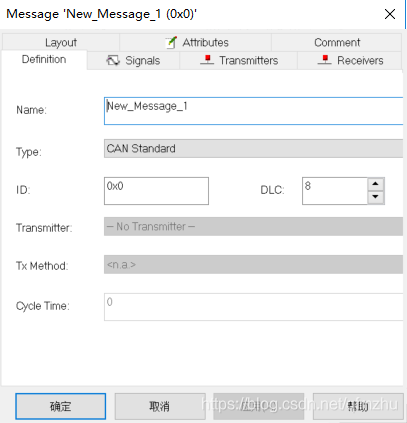Increase DLC with the up arrow

click(x=376, y=184)
